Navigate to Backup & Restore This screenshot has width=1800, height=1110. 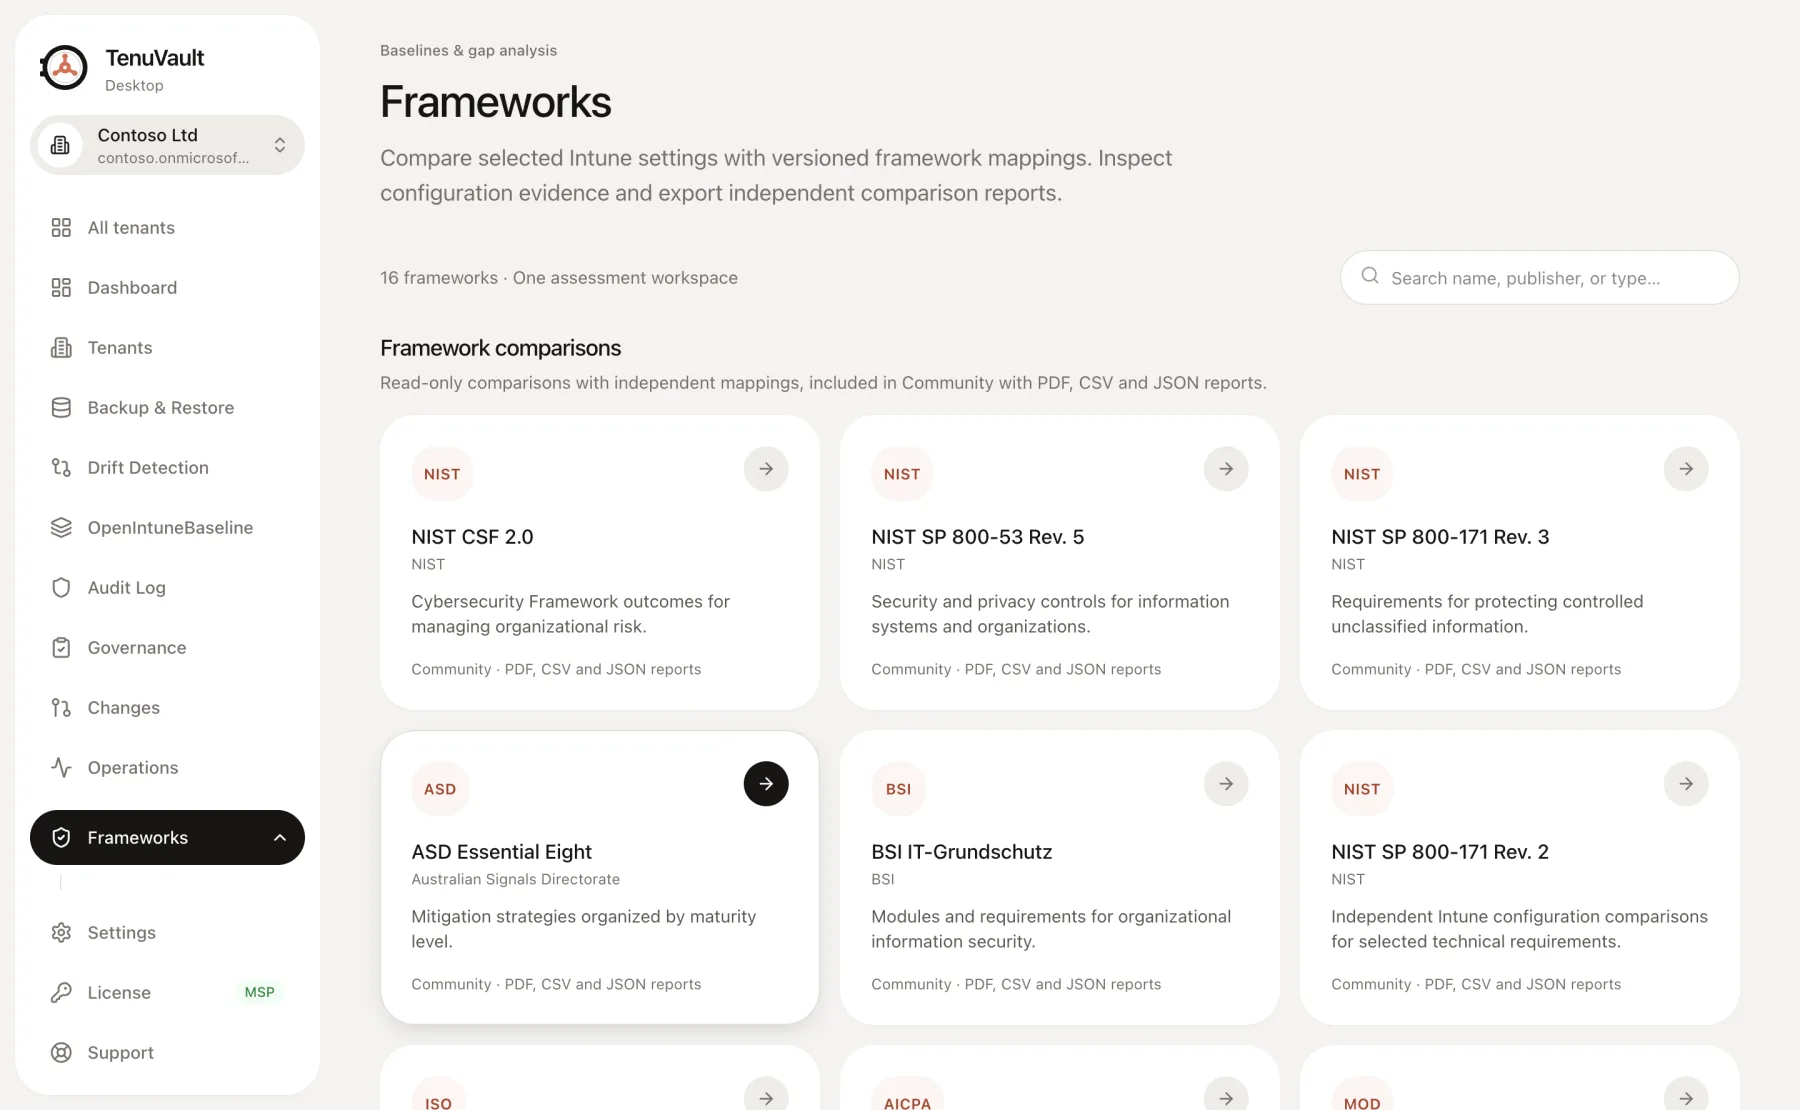[167, 408]
